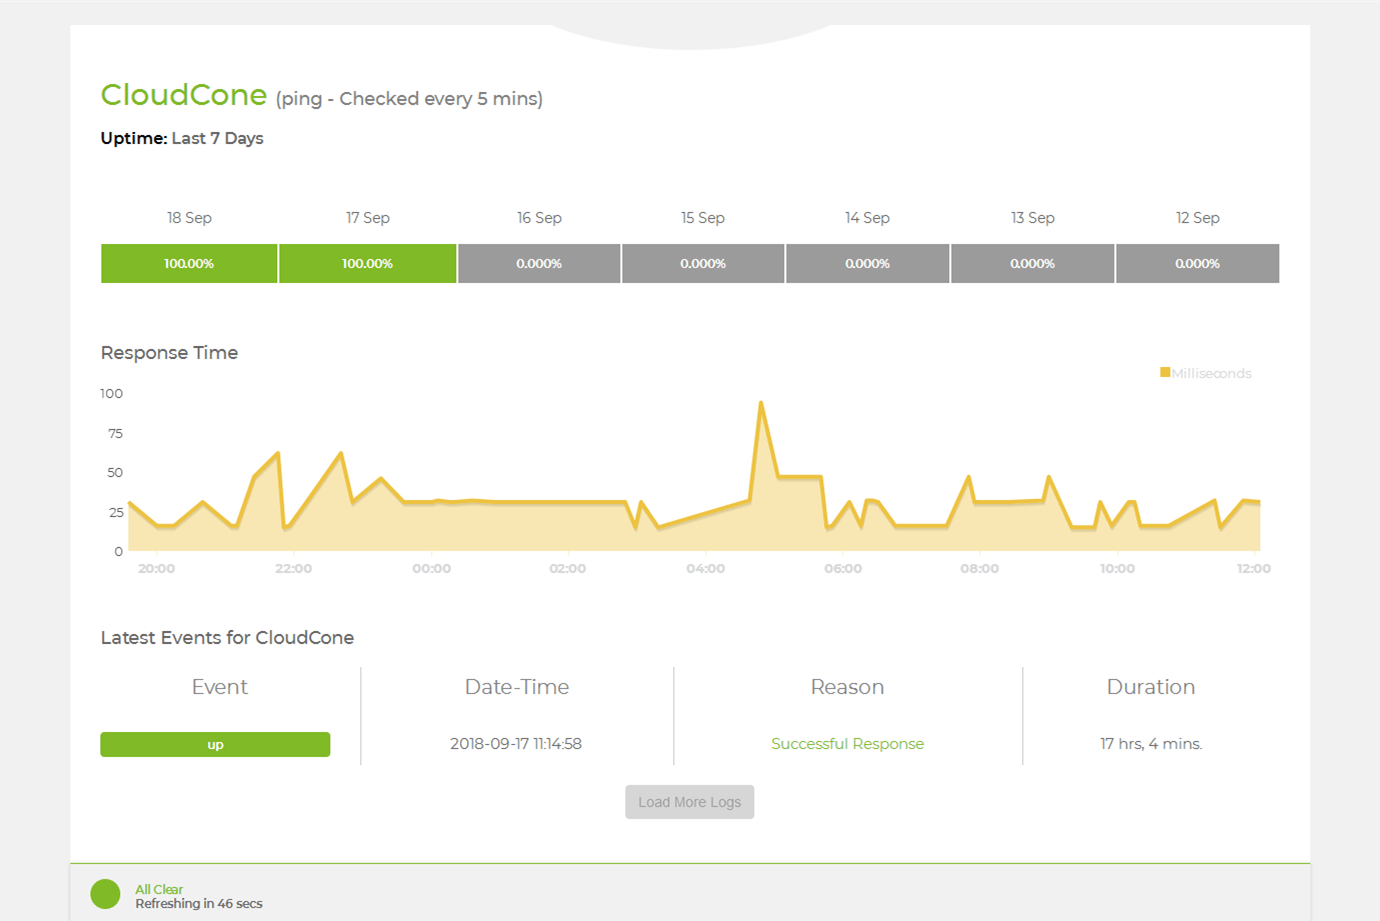The height and width of the screenshot is (921, 1380).
Task: Toggle the Milliseconds legend label
Action: click(1211, 374)
